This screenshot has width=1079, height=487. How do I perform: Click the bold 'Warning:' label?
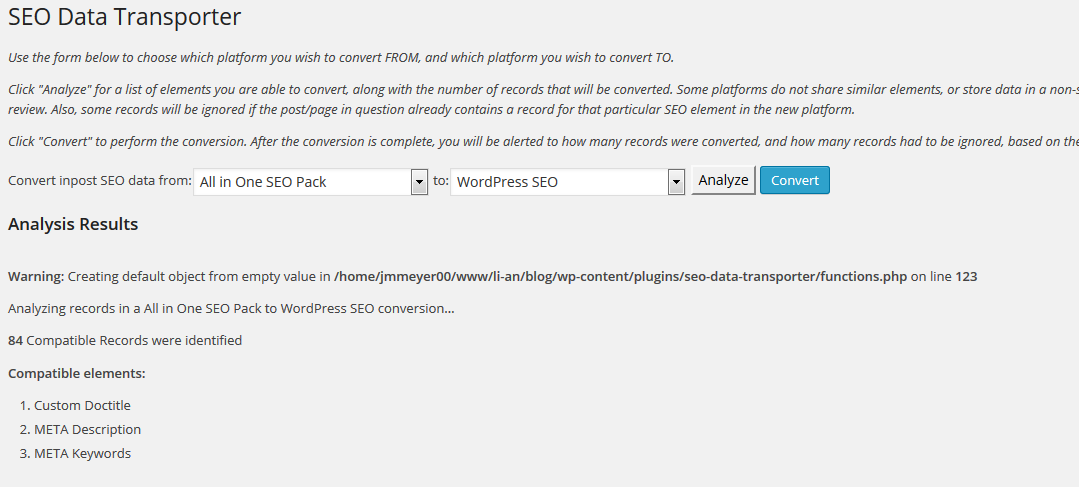point(36,277)
